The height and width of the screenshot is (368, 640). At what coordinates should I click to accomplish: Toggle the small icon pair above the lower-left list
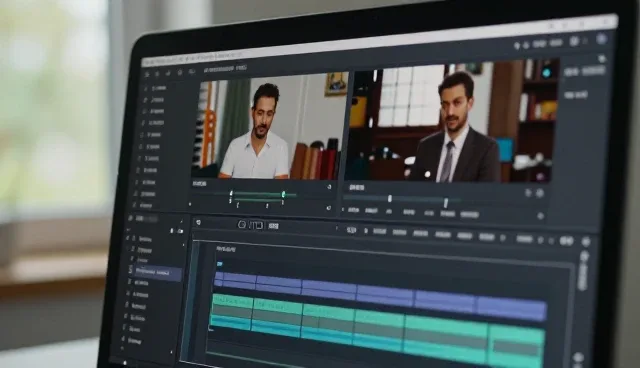click(x=176, y=231)
